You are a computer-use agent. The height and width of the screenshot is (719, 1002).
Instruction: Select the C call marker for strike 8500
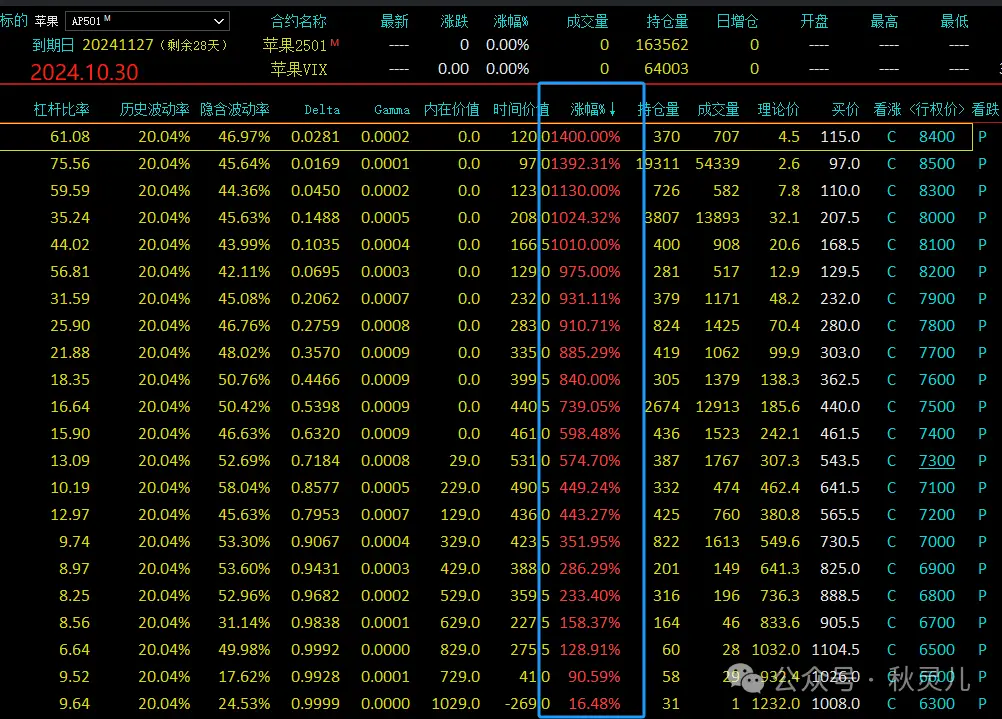(891, 164)
